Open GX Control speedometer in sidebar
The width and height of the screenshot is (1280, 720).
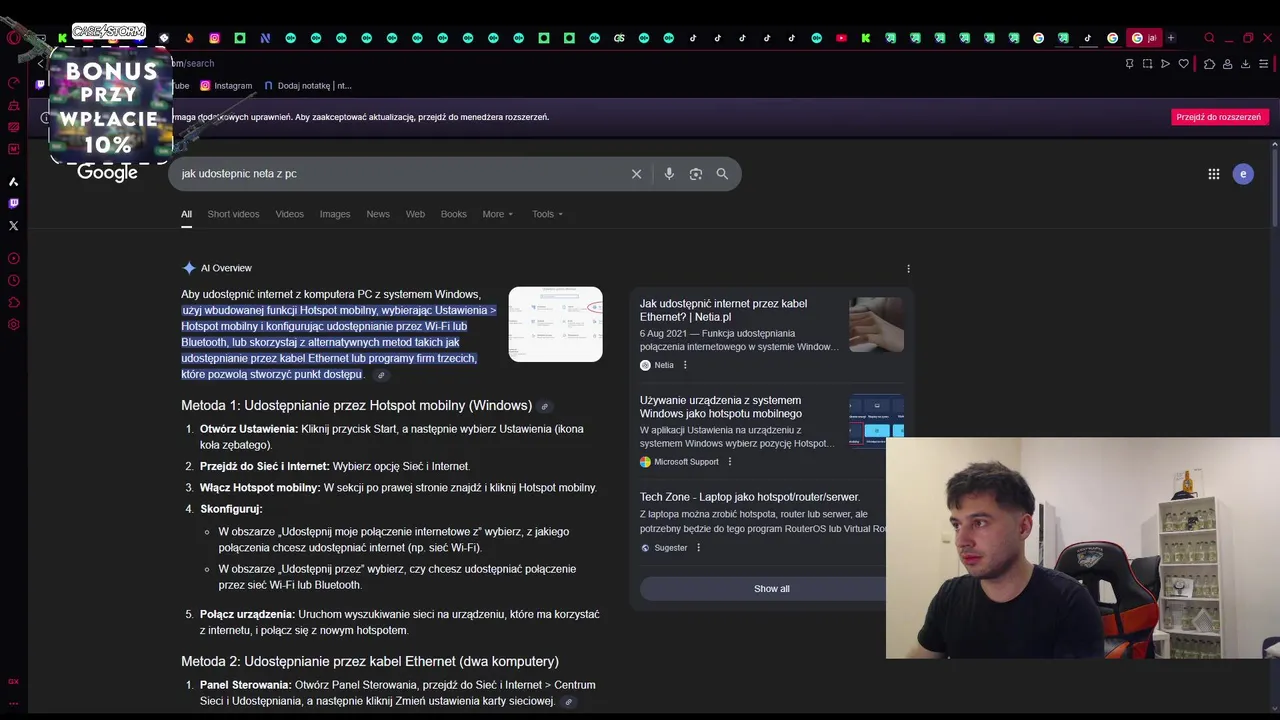(x=13, y=83)
